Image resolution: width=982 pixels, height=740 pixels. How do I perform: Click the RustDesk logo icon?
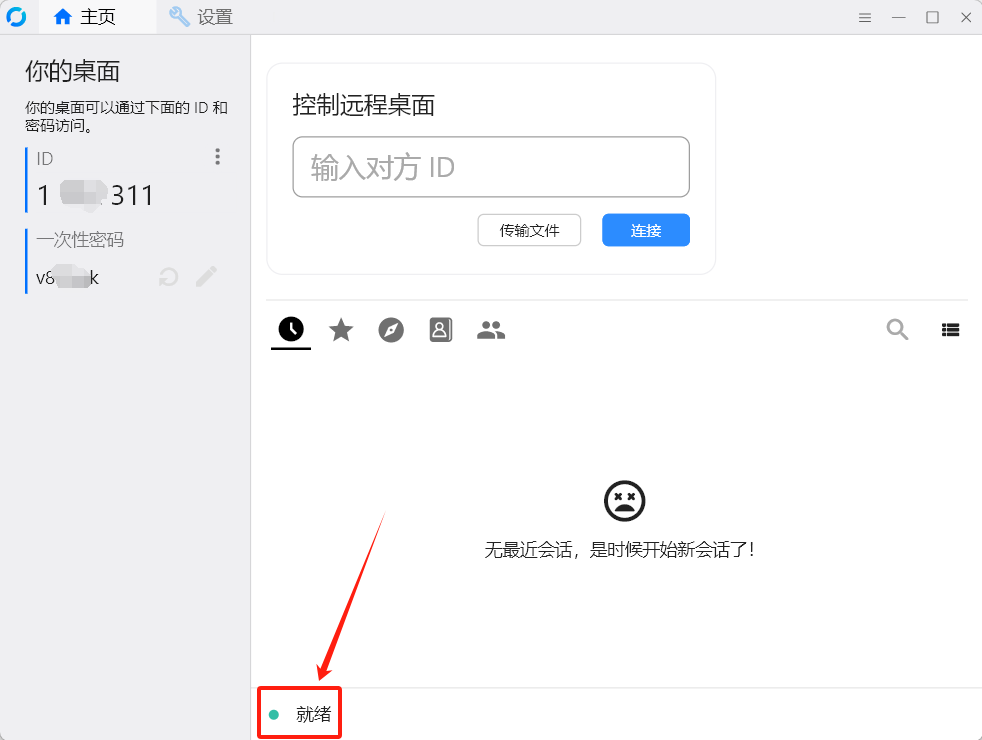coord(16,17)
